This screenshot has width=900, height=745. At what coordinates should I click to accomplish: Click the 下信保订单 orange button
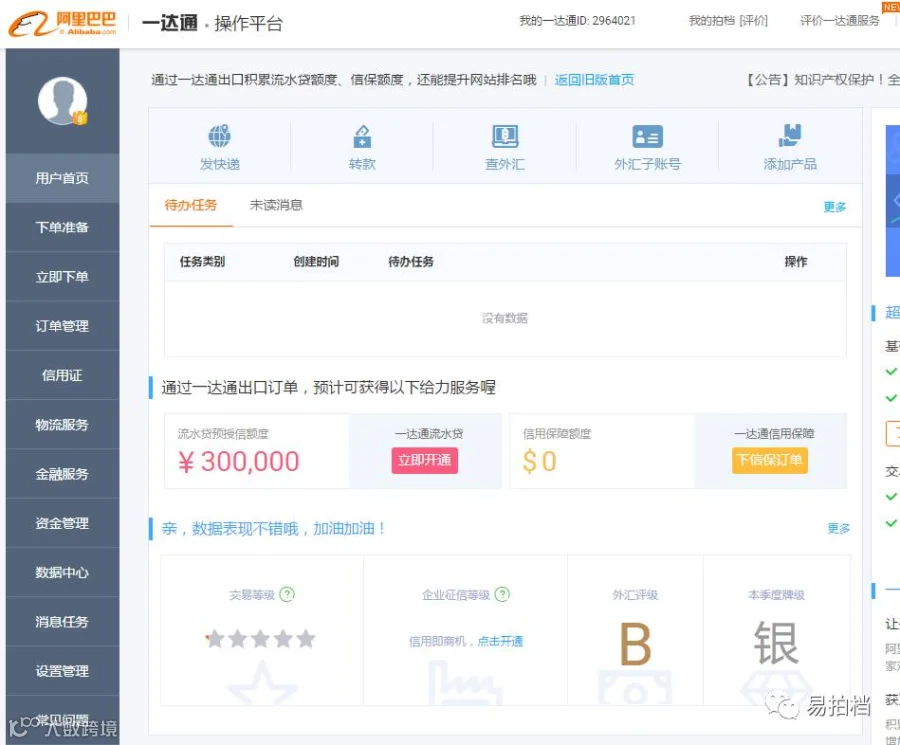(770, 460)
